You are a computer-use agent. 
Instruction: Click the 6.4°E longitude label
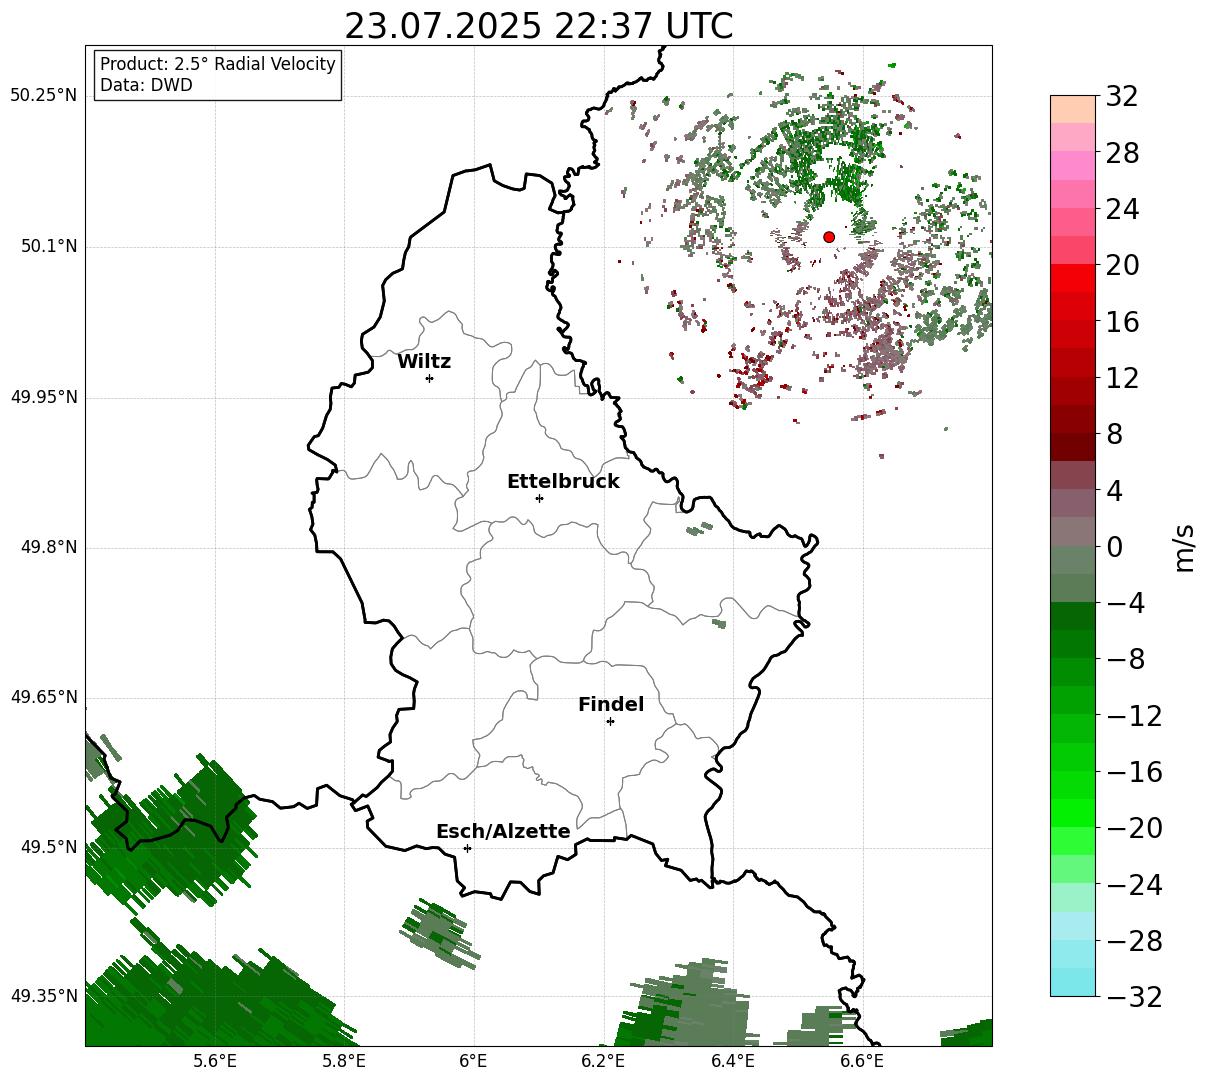point(733,1061)
